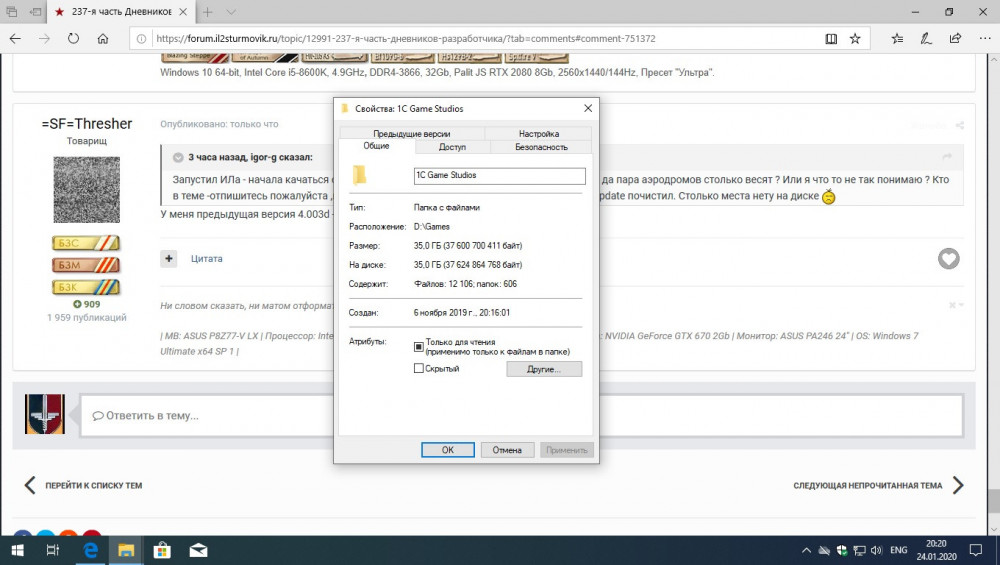Click the Ответить в тему reply field
The width and height of the screenshot is (1000, 565).
(x=521, y=415)
